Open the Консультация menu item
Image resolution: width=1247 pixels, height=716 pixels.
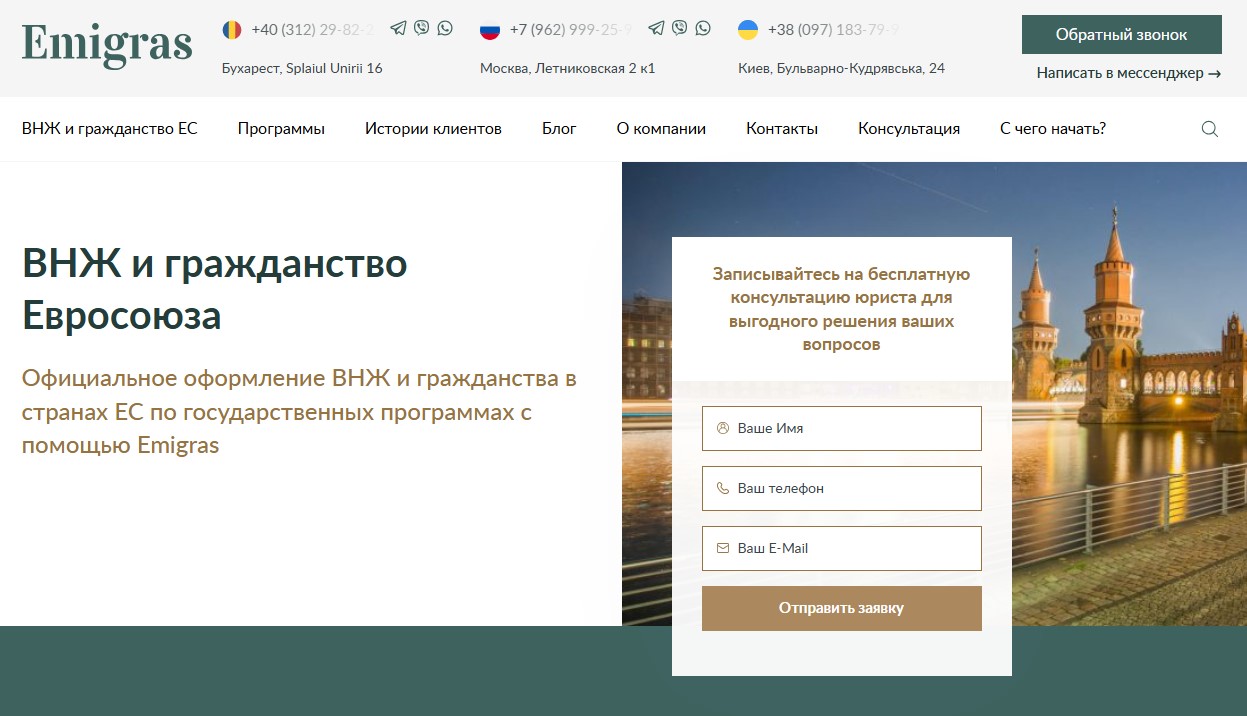[x=909, y=129]
